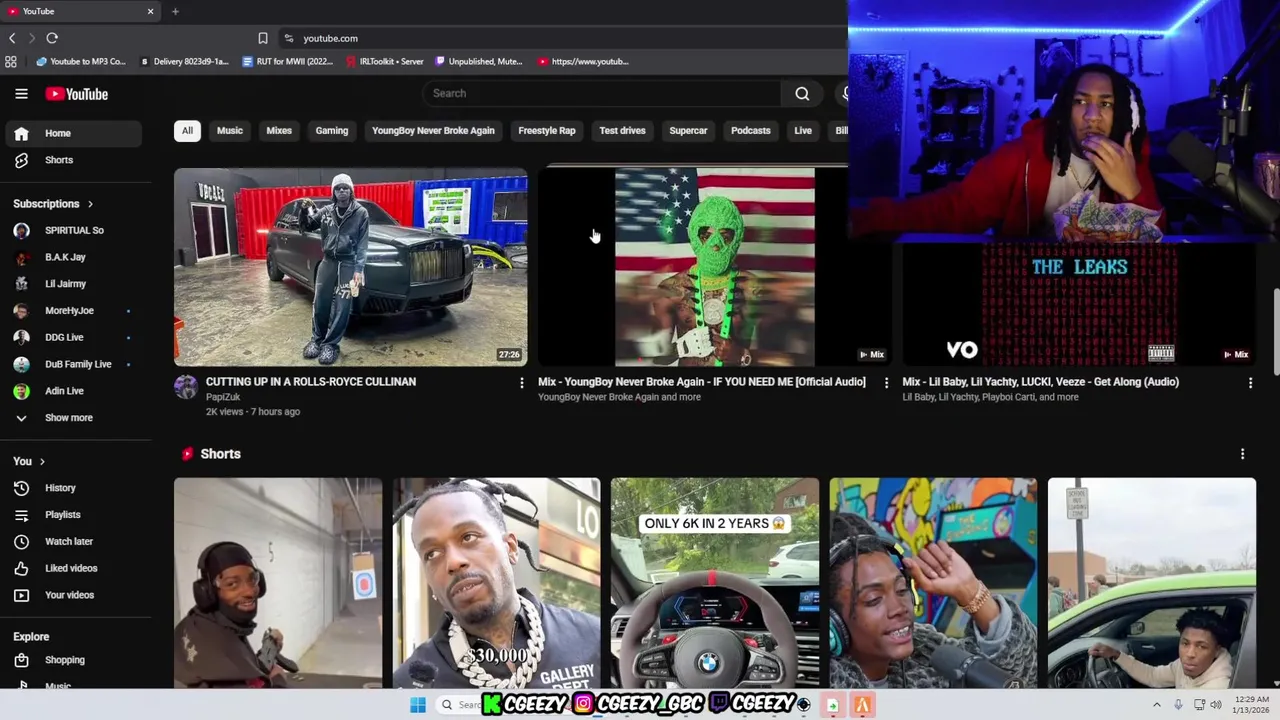Select the Test drives chip
The image size is (1280, 720).
(622, 131)
